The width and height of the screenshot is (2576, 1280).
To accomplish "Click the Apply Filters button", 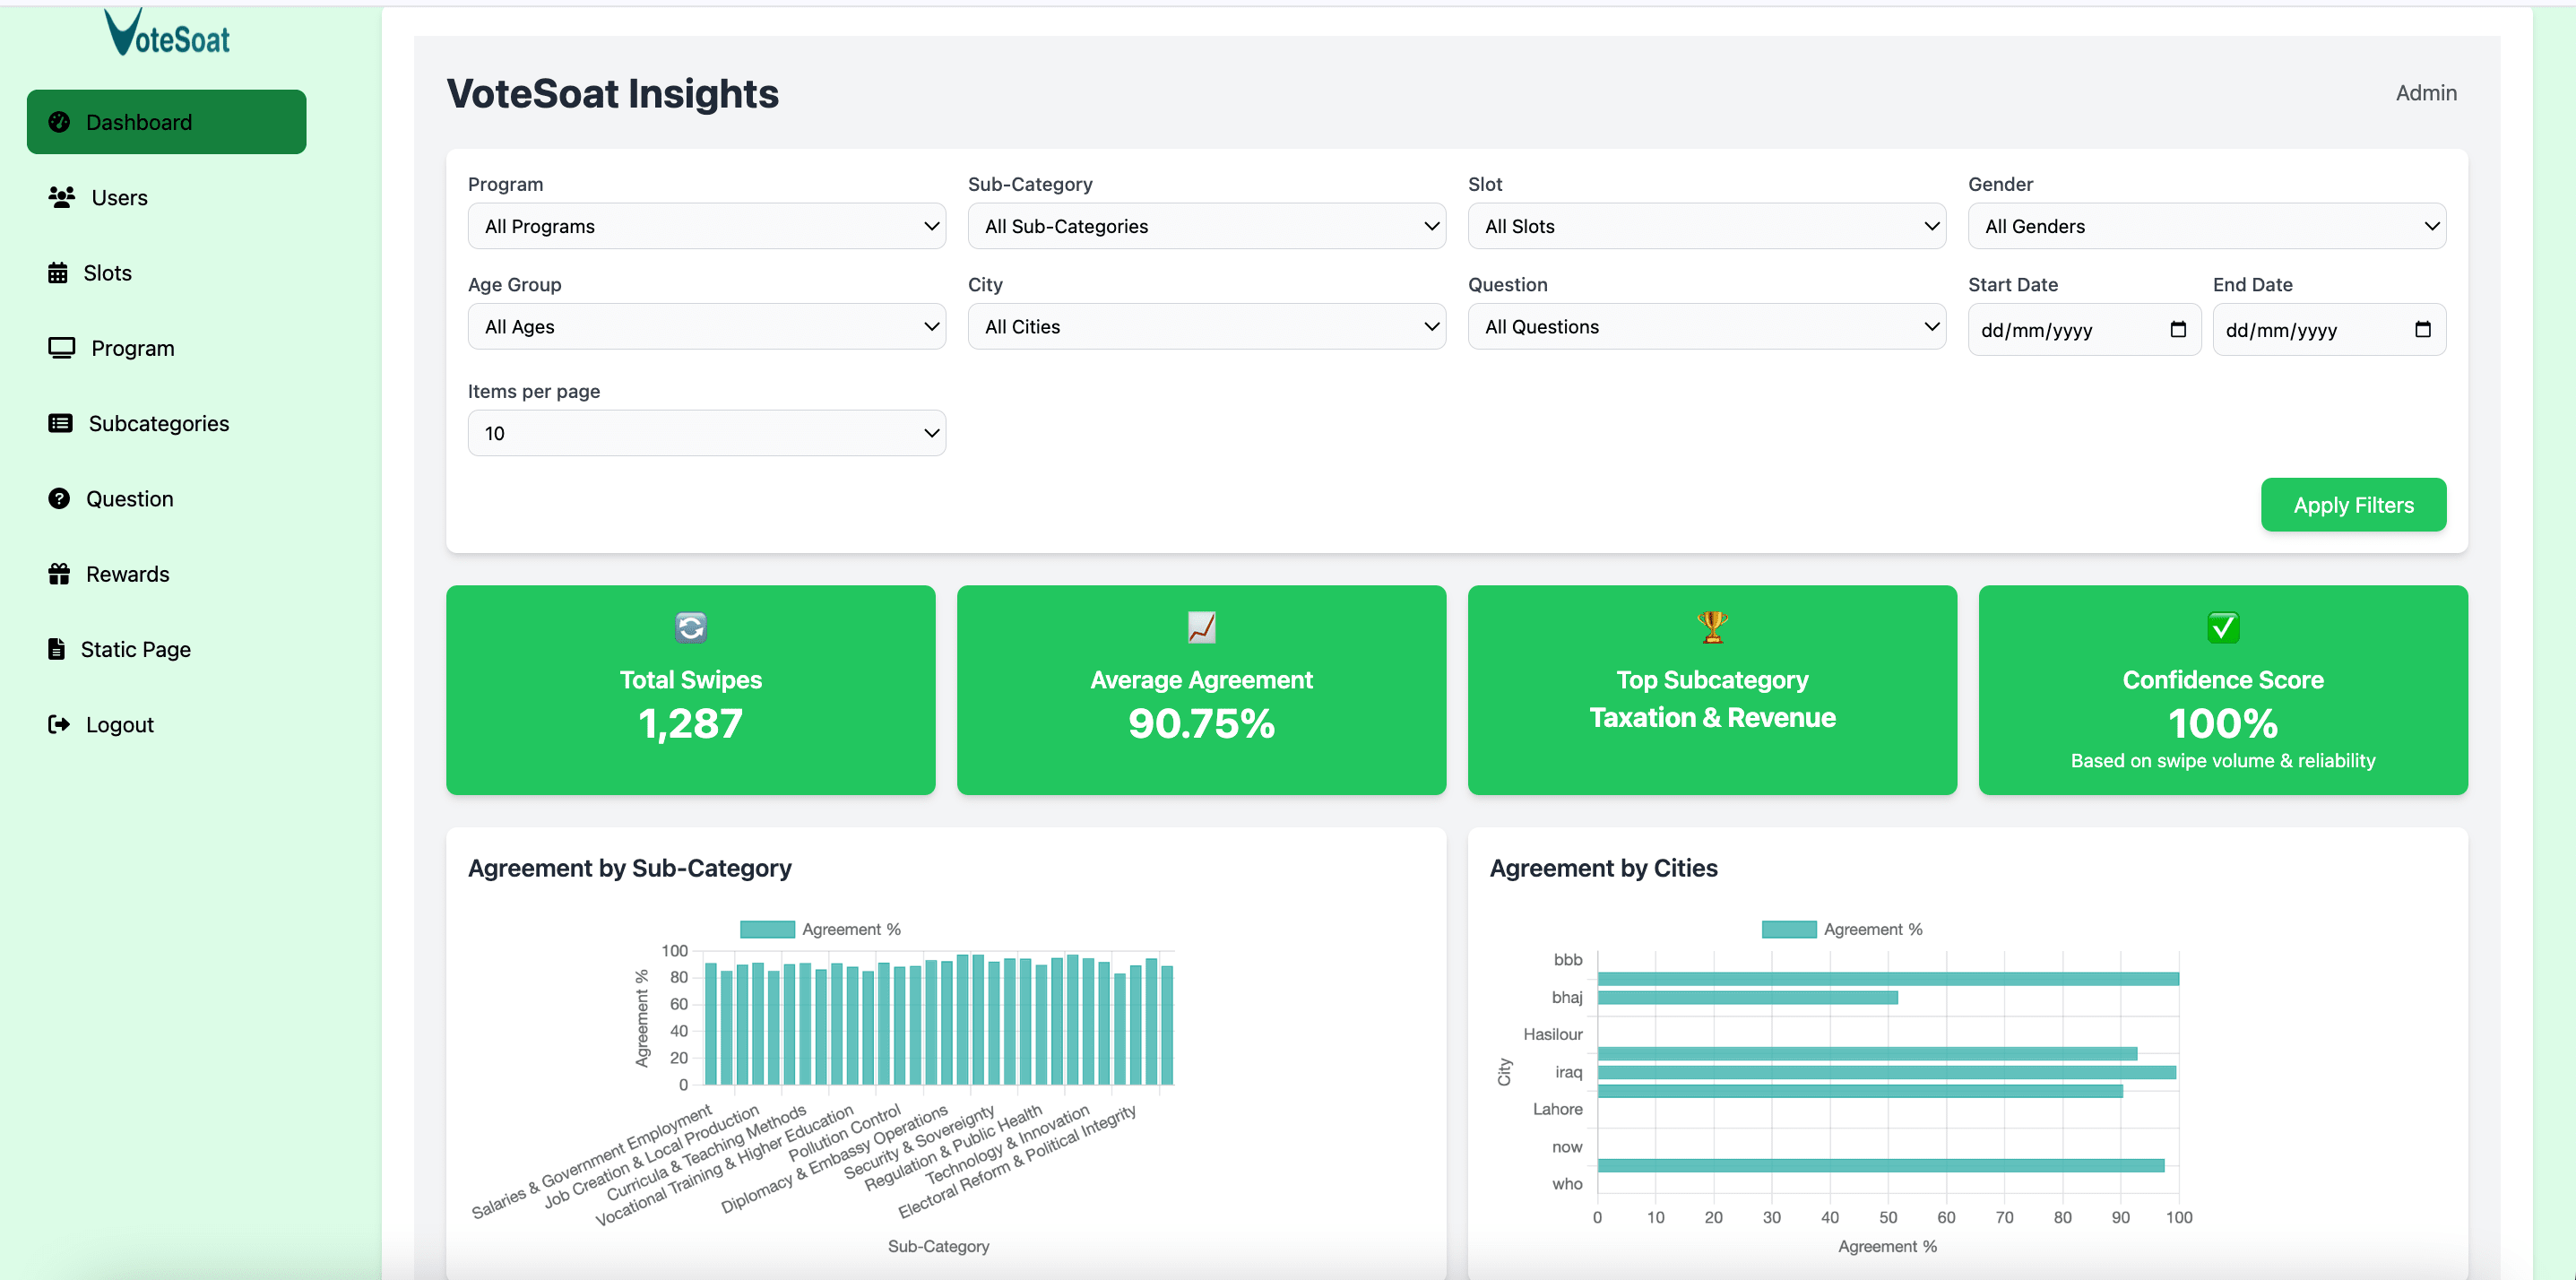I will tap(2353, 505).
